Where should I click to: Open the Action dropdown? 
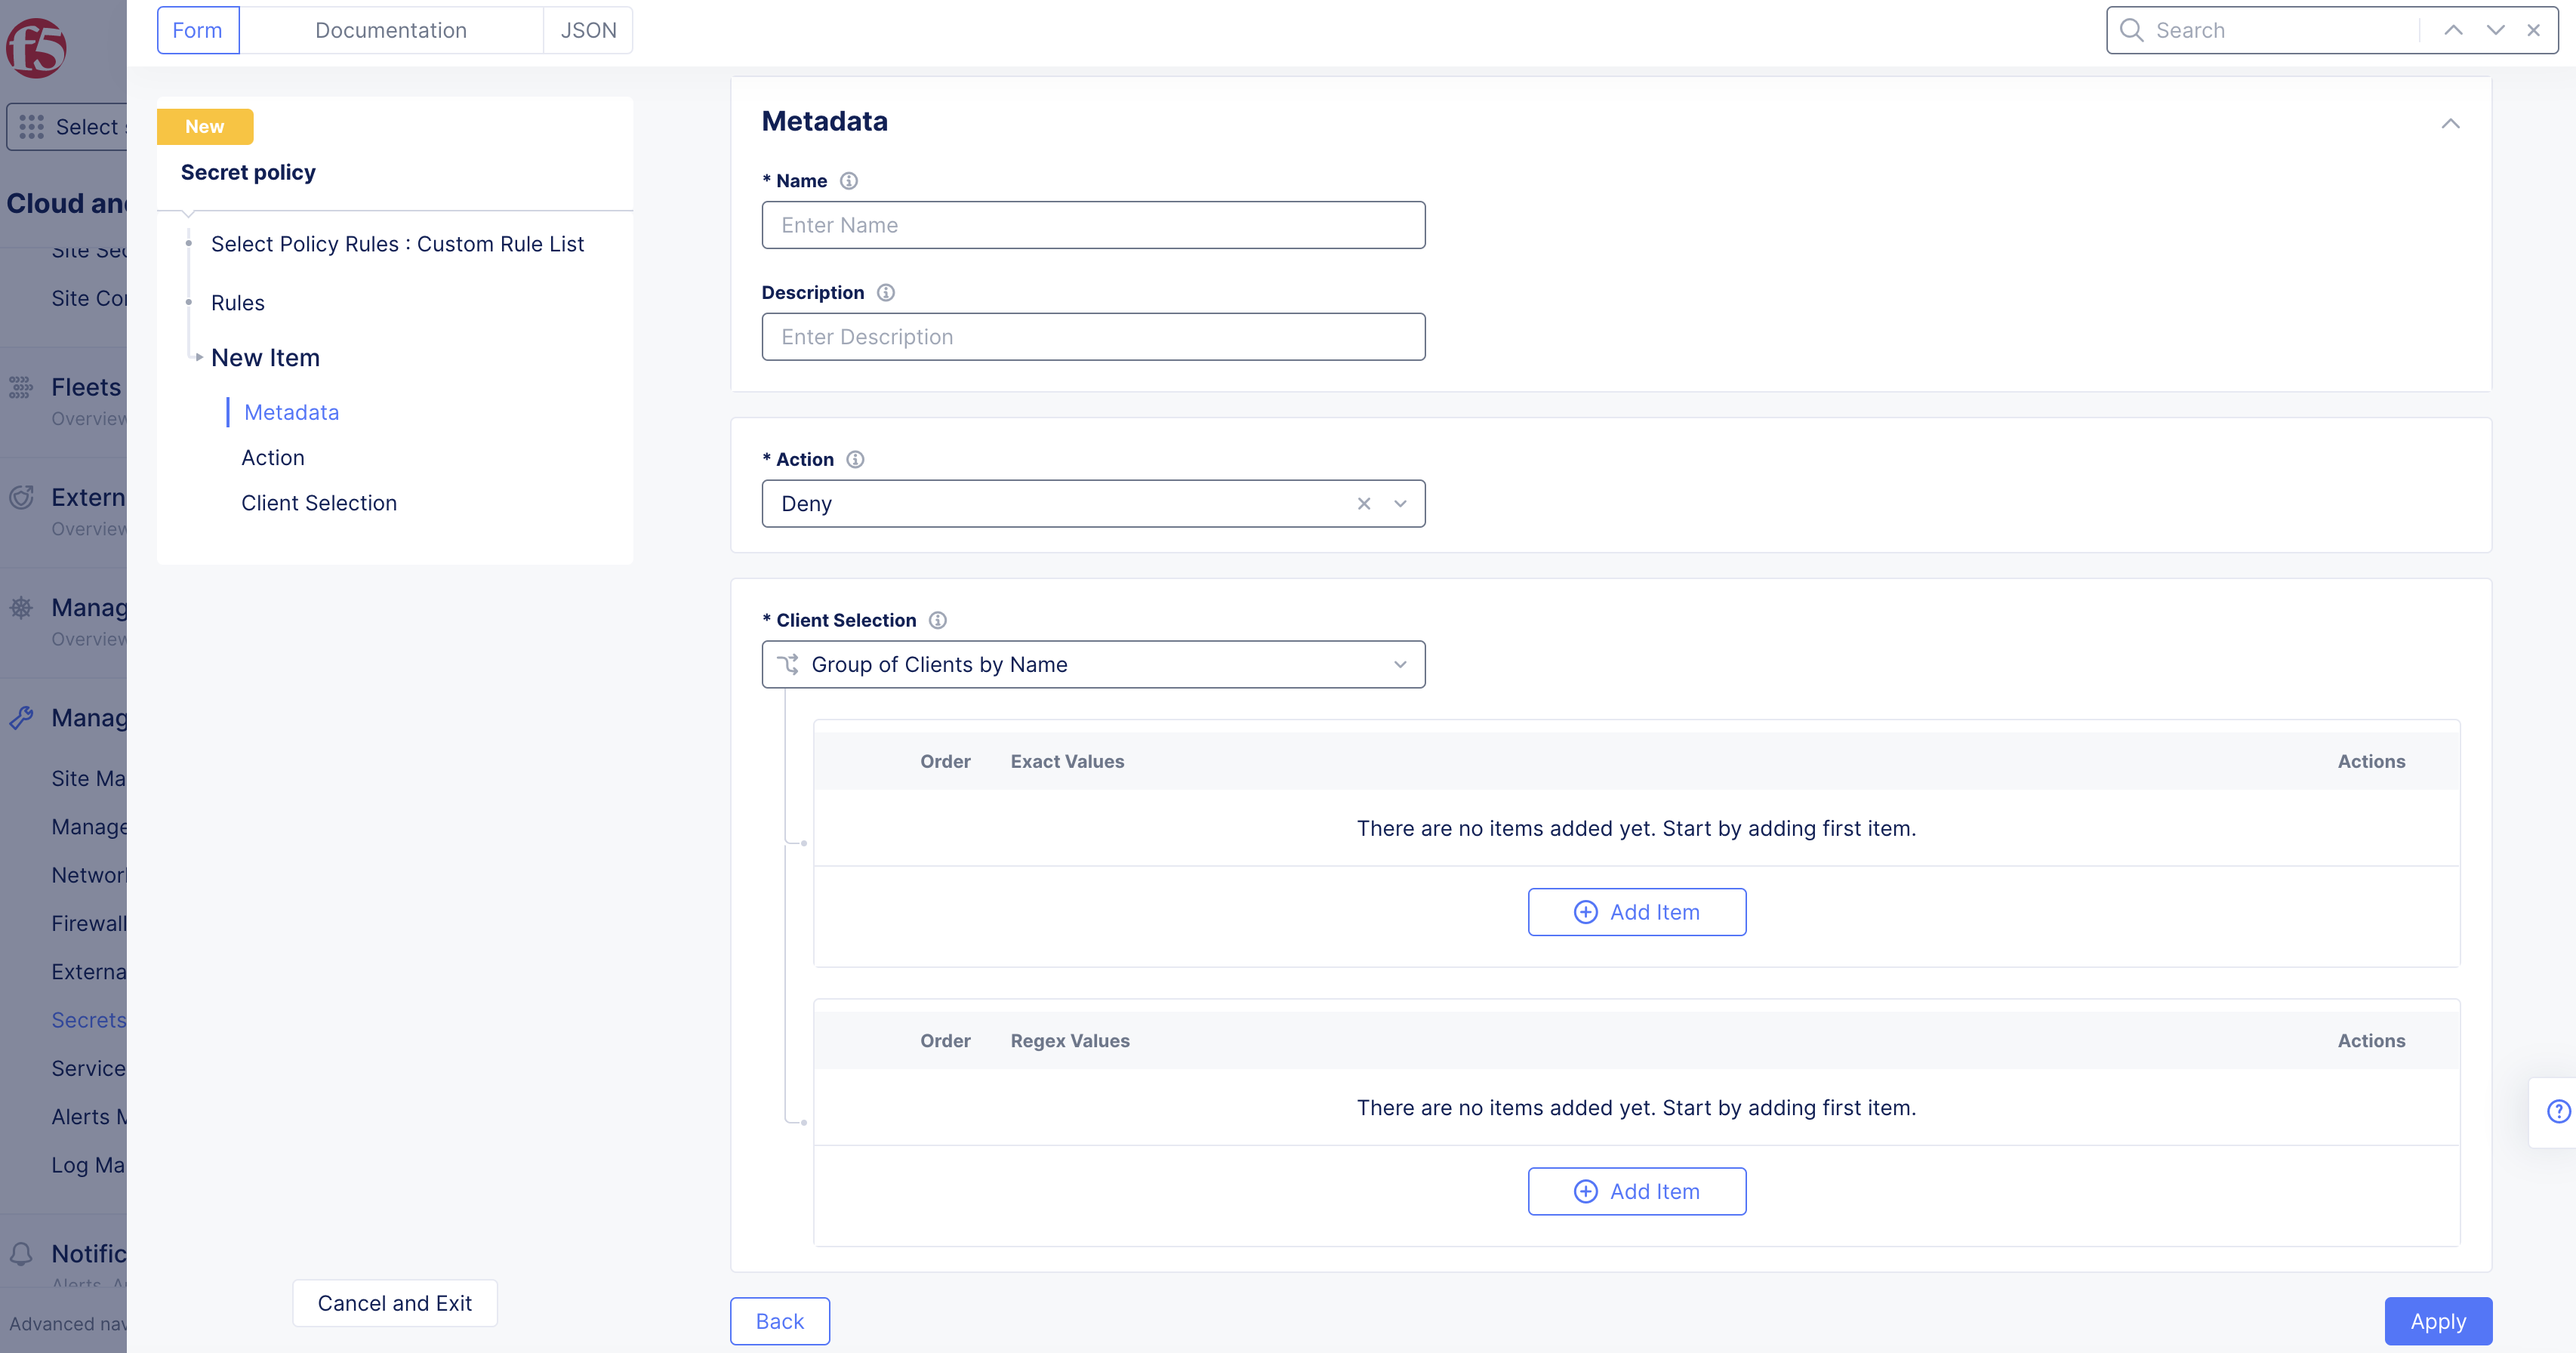1400,504
